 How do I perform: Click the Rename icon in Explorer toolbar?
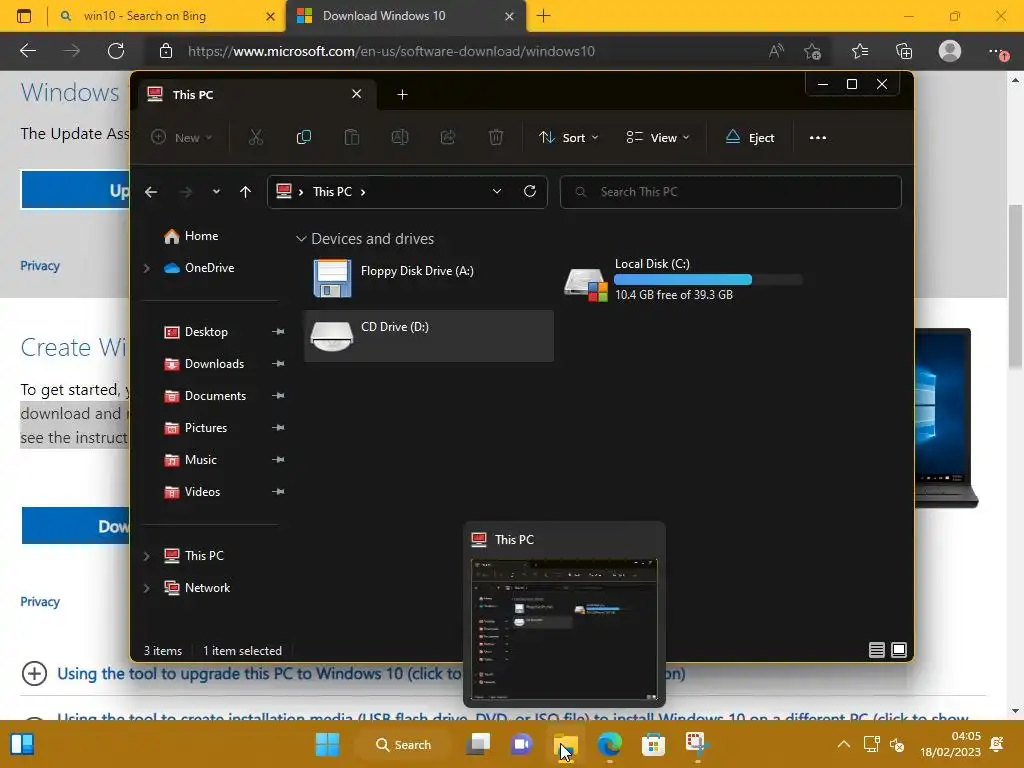pos(400,137)
